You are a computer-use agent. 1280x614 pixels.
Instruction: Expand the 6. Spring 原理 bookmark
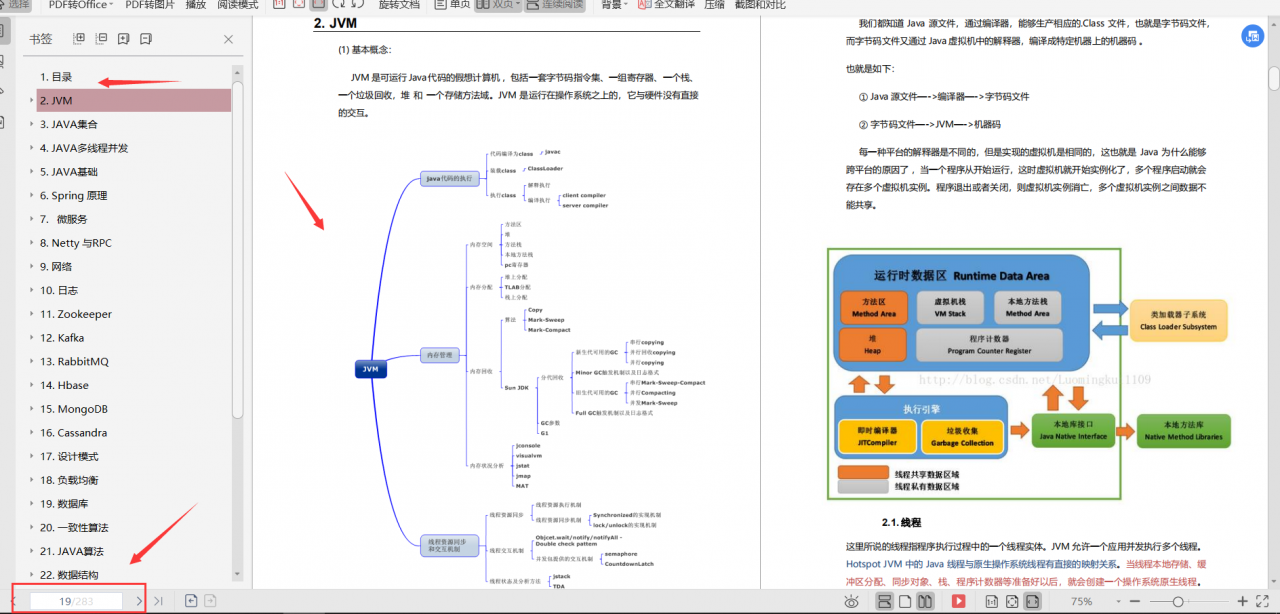point(32,196)
